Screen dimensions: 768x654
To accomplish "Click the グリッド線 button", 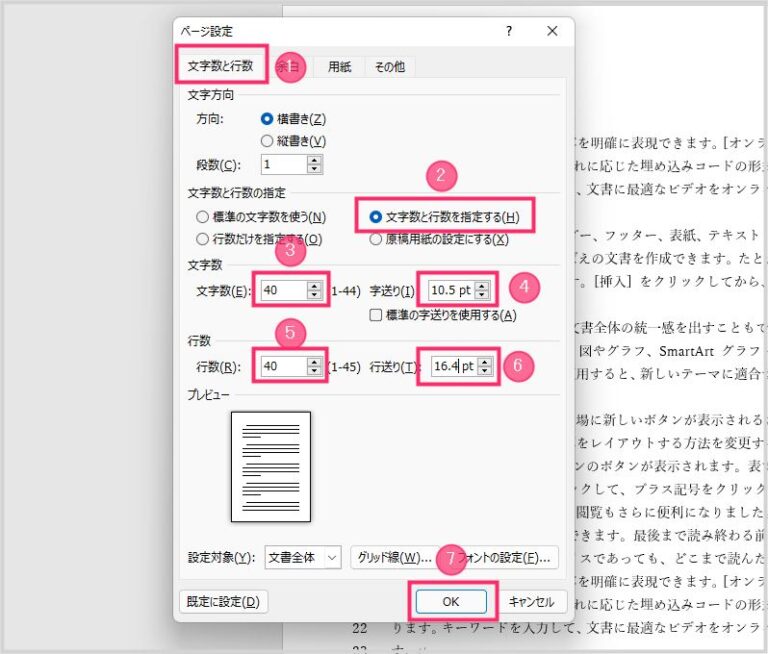I will 394,557.
